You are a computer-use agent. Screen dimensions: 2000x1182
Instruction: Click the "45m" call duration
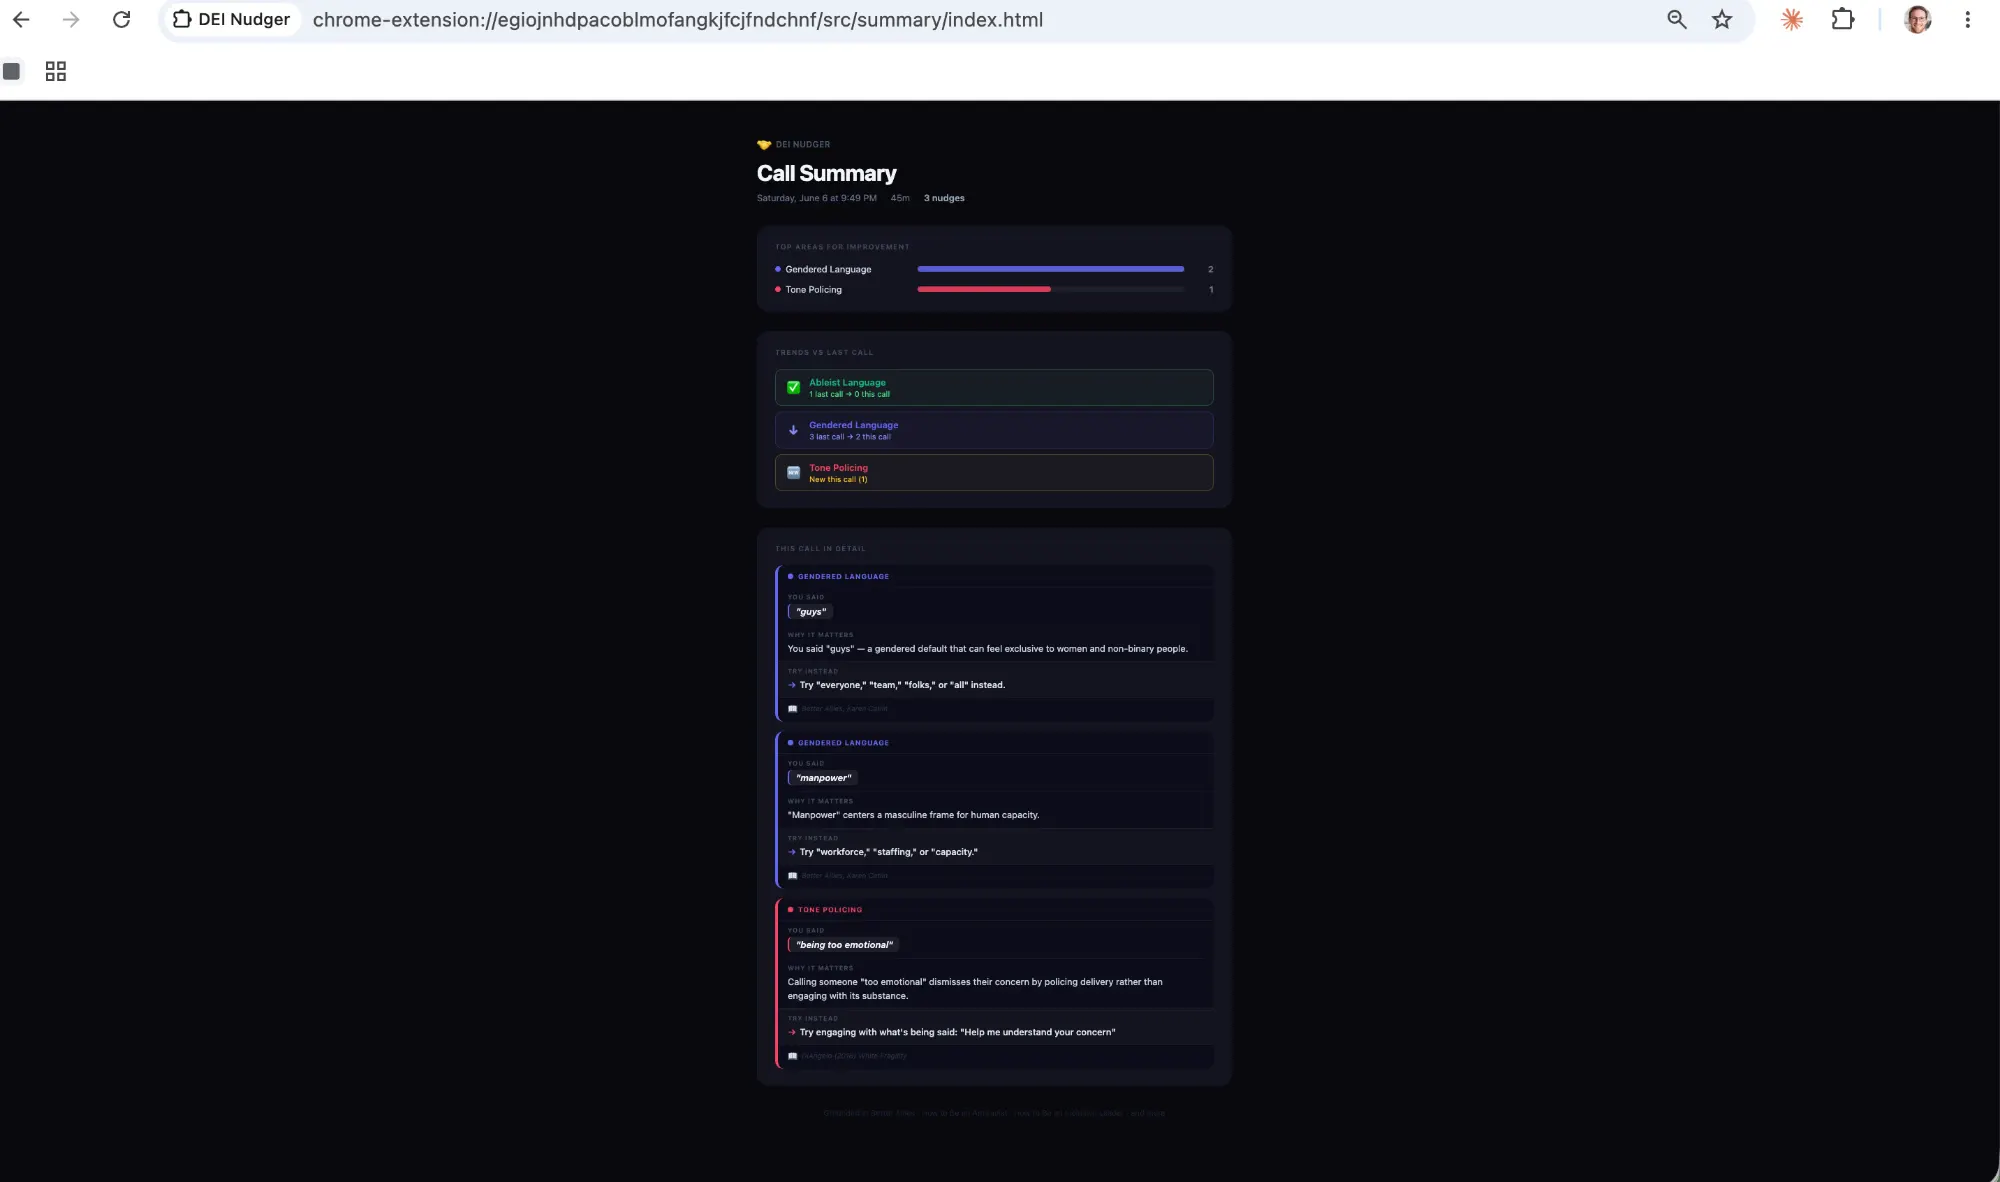coord(900,199)
